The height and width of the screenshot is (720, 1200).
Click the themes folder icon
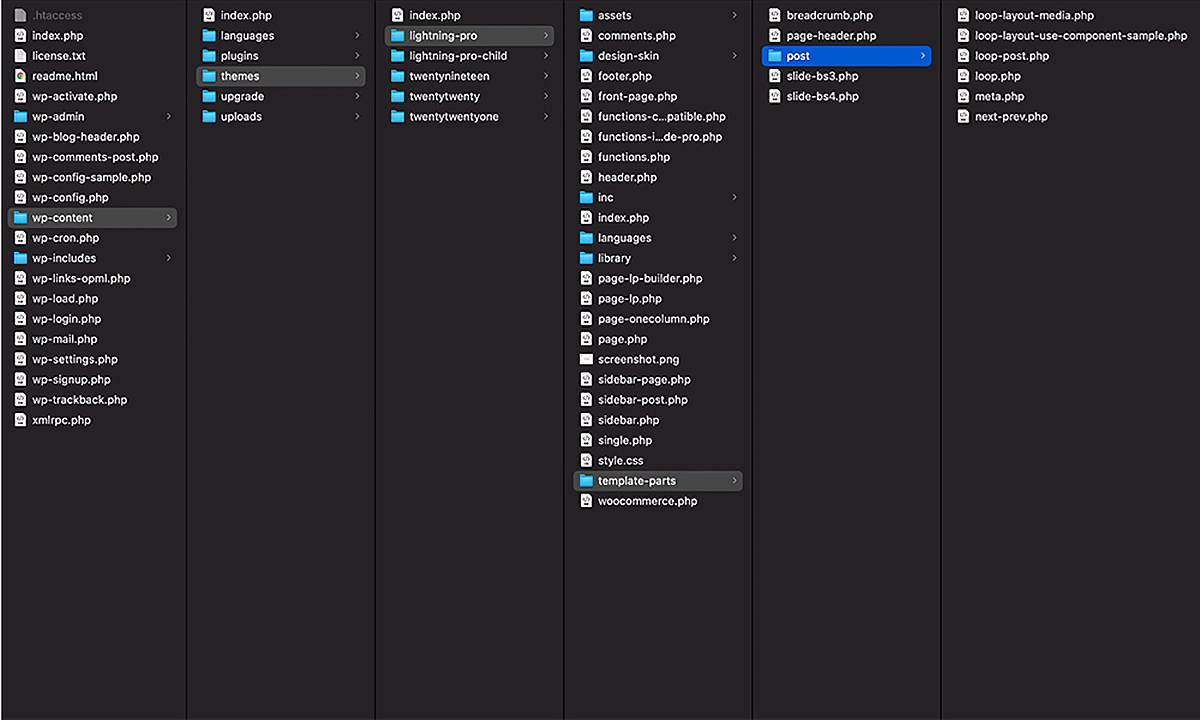tap(209, 76)
